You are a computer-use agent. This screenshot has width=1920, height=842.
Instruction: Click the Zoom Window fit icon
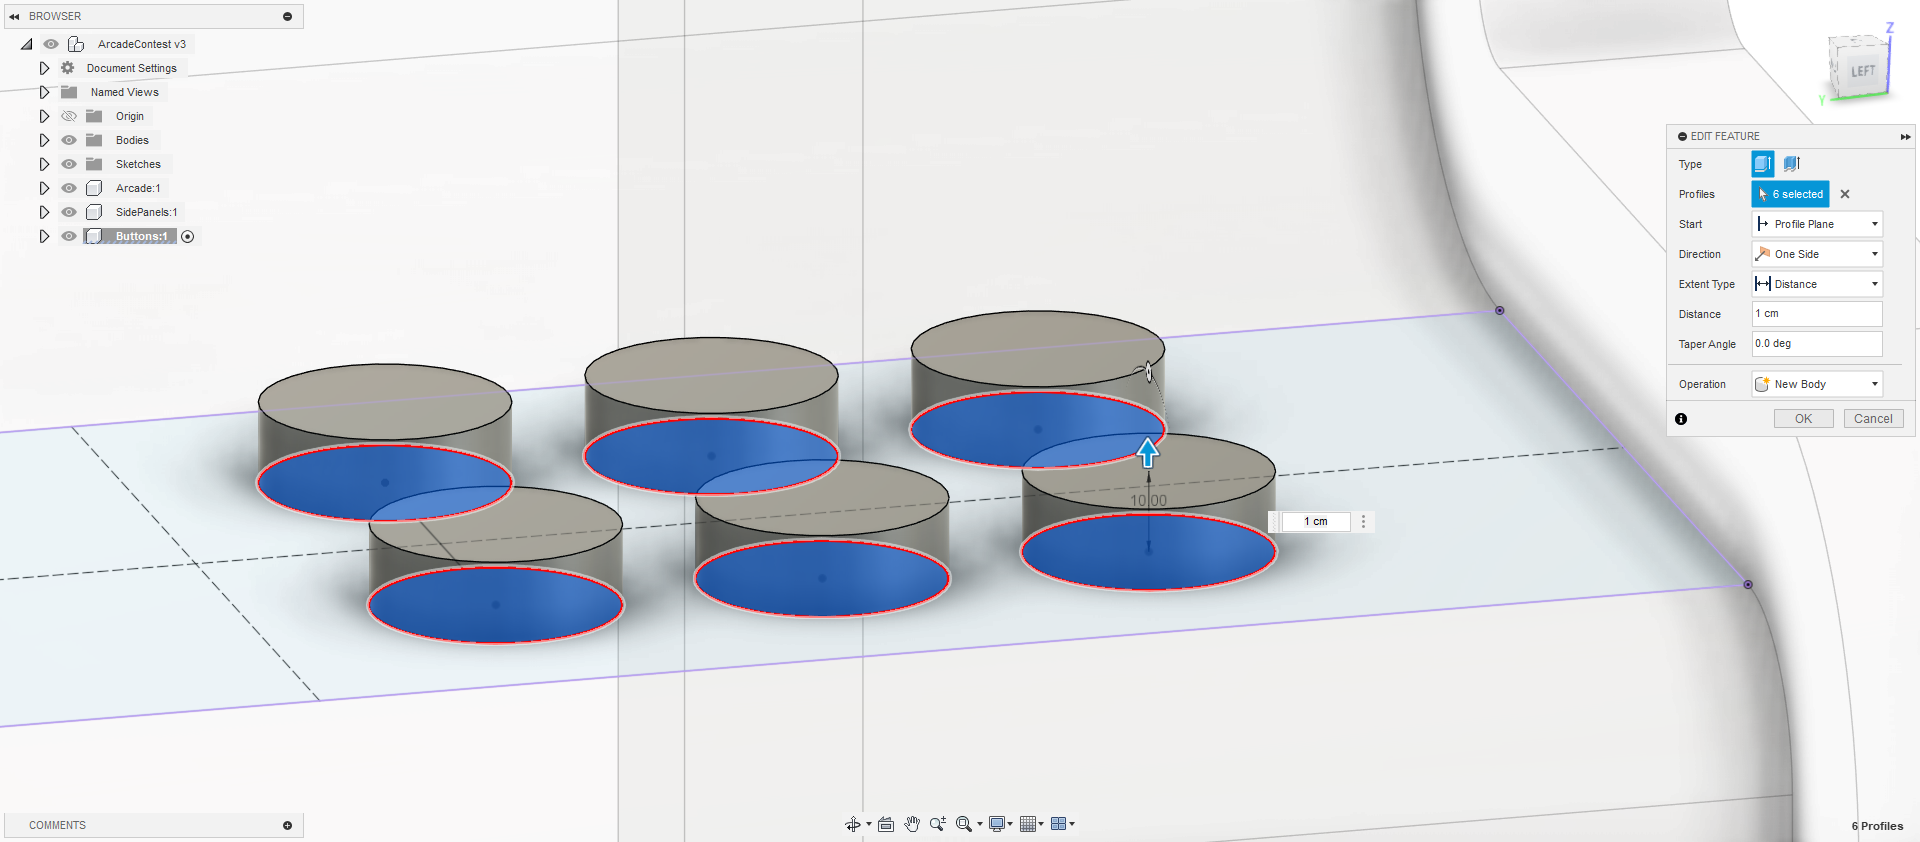point(964,824)
